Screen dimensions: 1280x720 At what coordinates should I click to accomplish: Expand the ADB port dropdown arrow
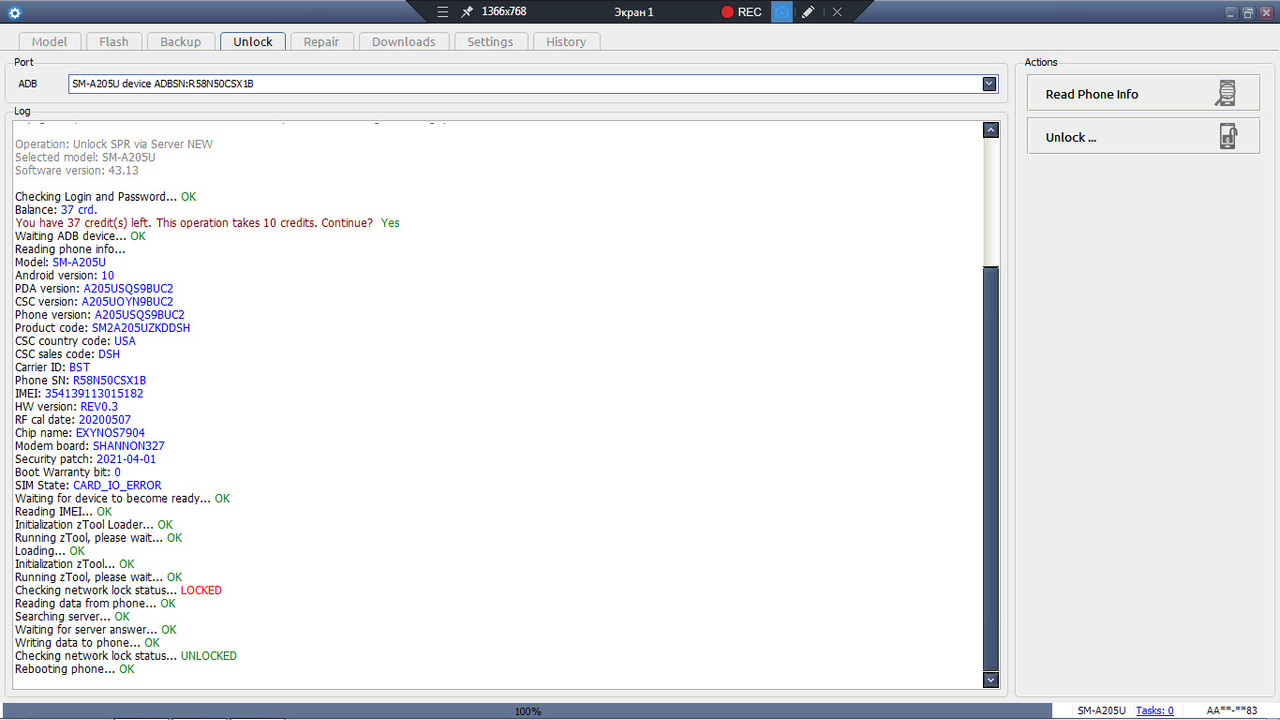point(990,84)
